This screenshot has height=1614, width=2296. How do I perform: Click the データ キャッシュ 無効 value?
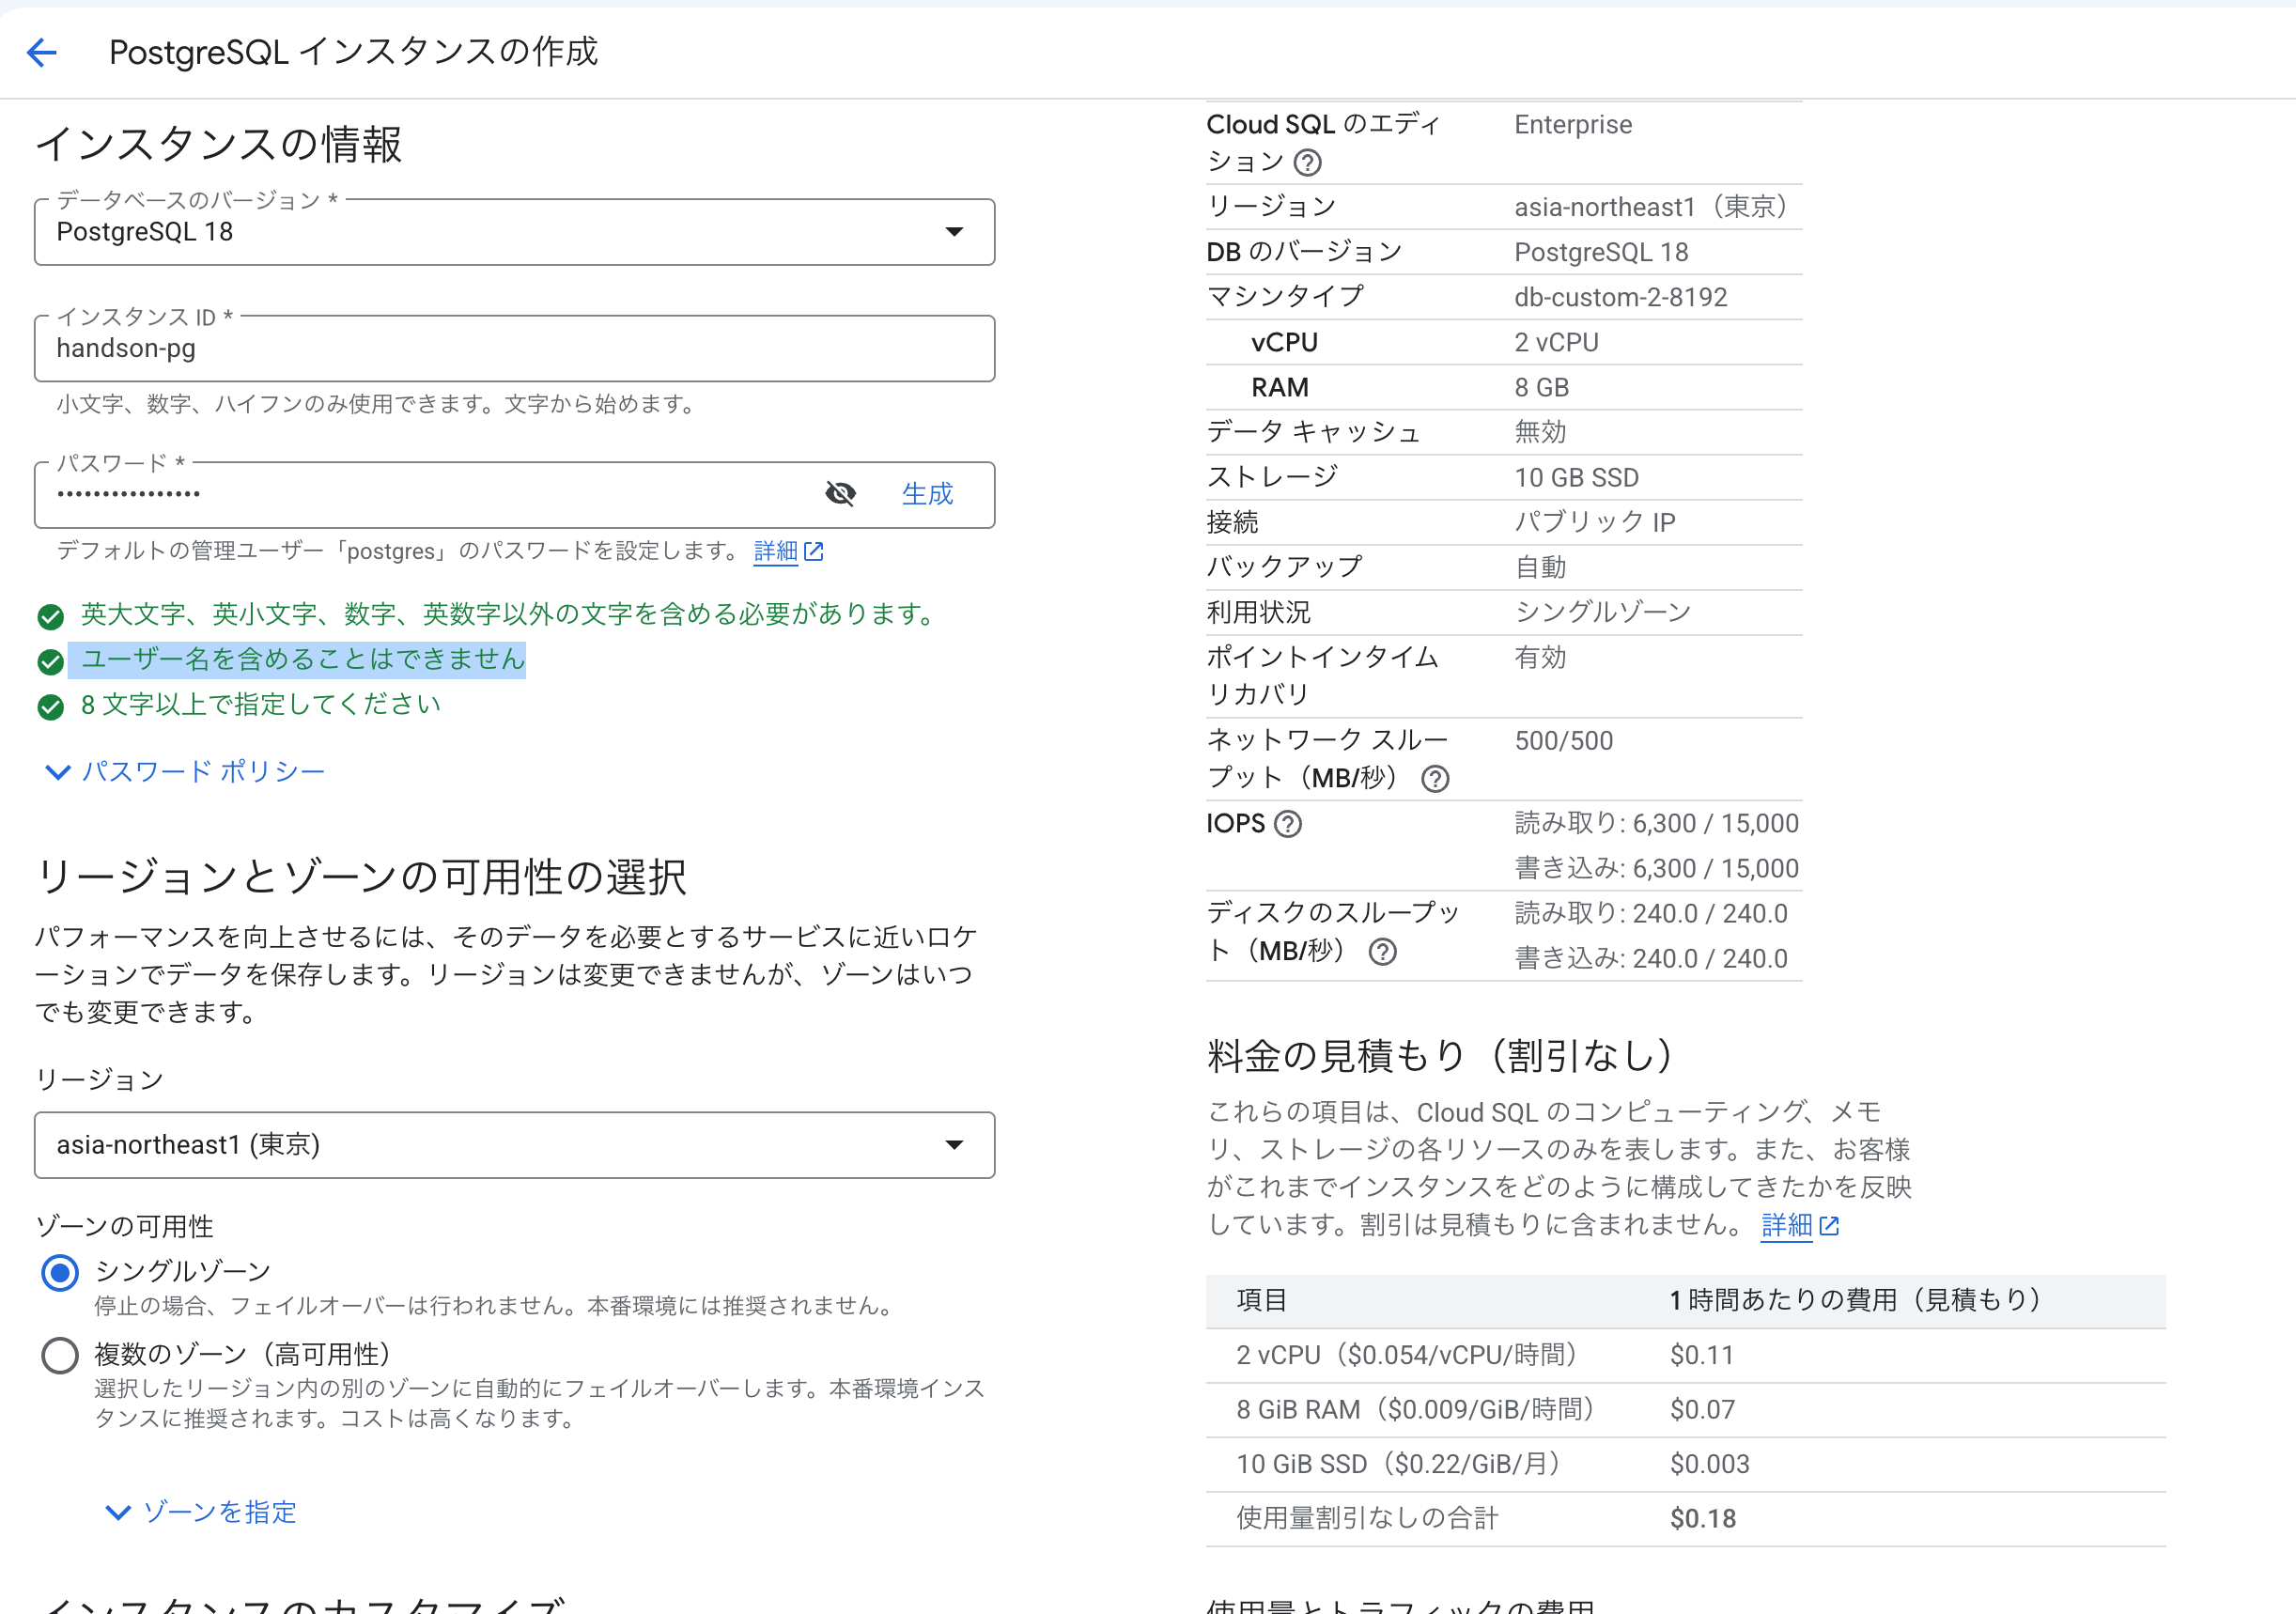tap(1540, 432)
